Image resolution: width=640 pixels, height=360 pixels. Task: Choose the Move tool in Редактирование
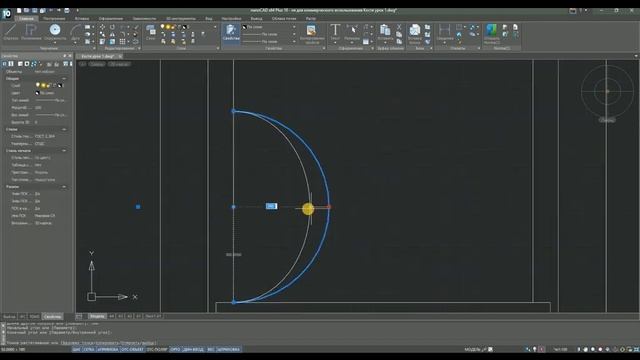(x=102, y=27)
